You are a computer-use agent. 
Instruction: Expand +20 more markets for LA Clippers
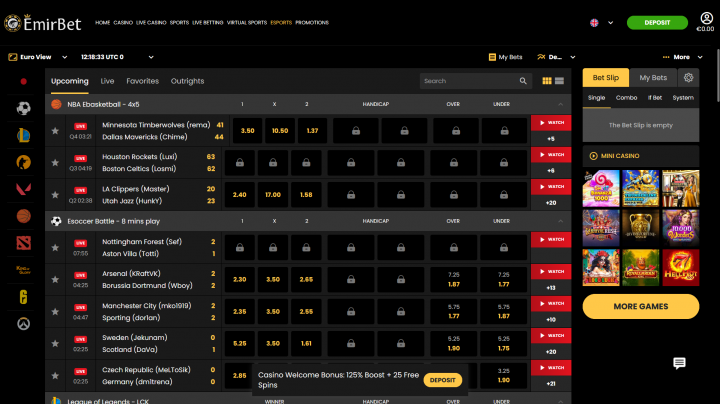[x=551, y=203]
